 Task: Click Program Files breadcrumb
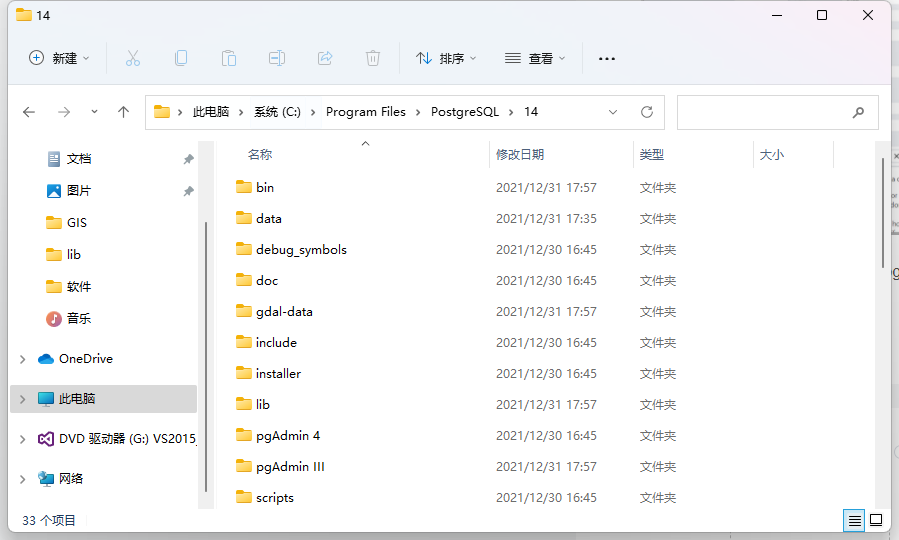coord(366,112)
